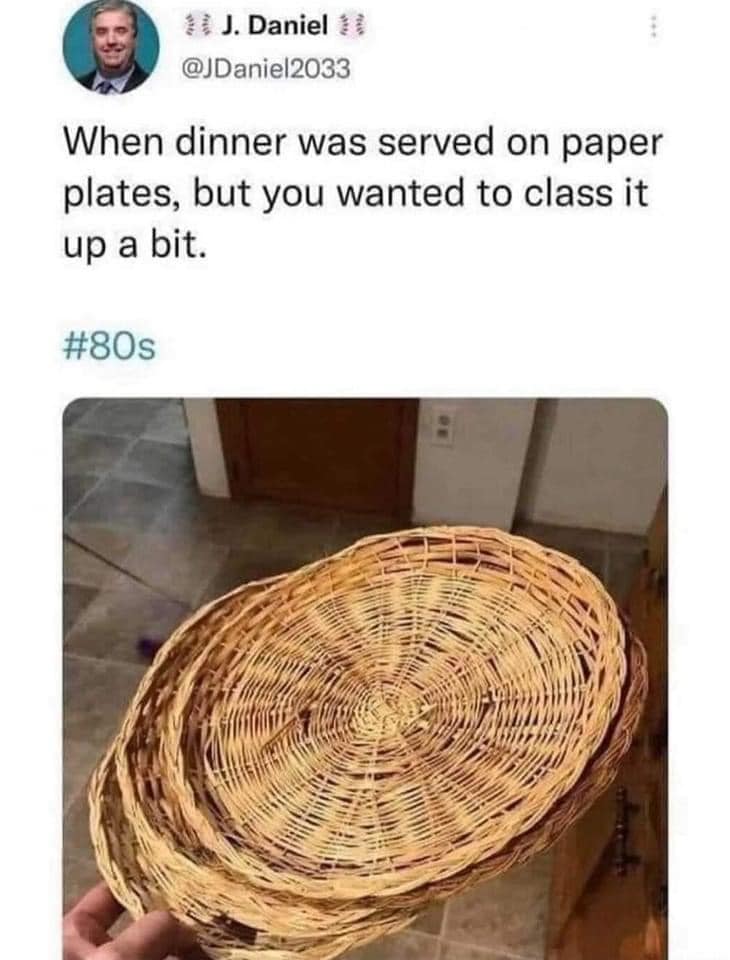Open the three-dot more options menu
Screen dimensions: 730x960
(655, 26)
